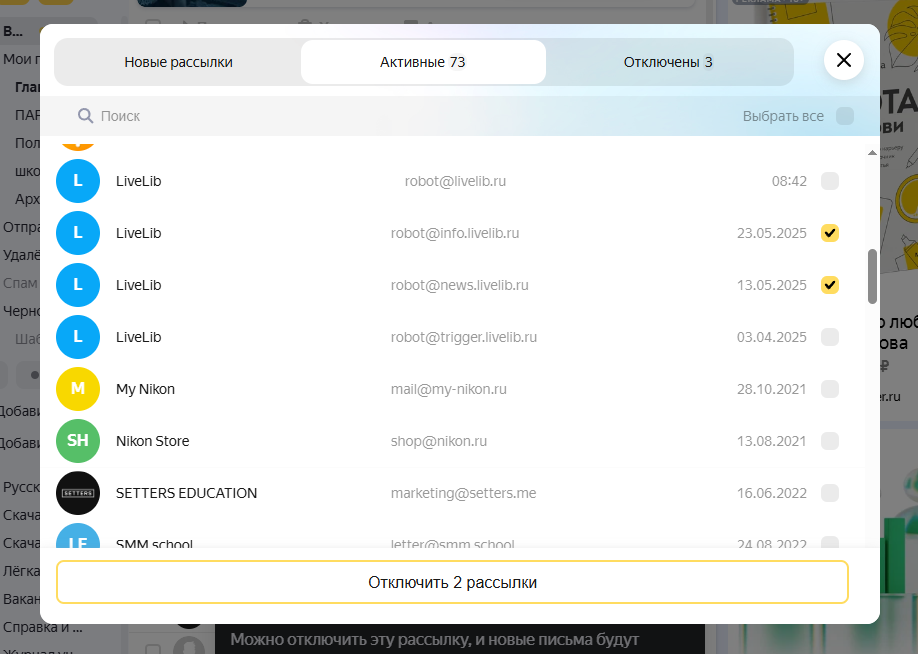Click the list's vertical scrollbar thumb
Screen dimensions: 918x654
pyautogui.click(x=872, y=275)
